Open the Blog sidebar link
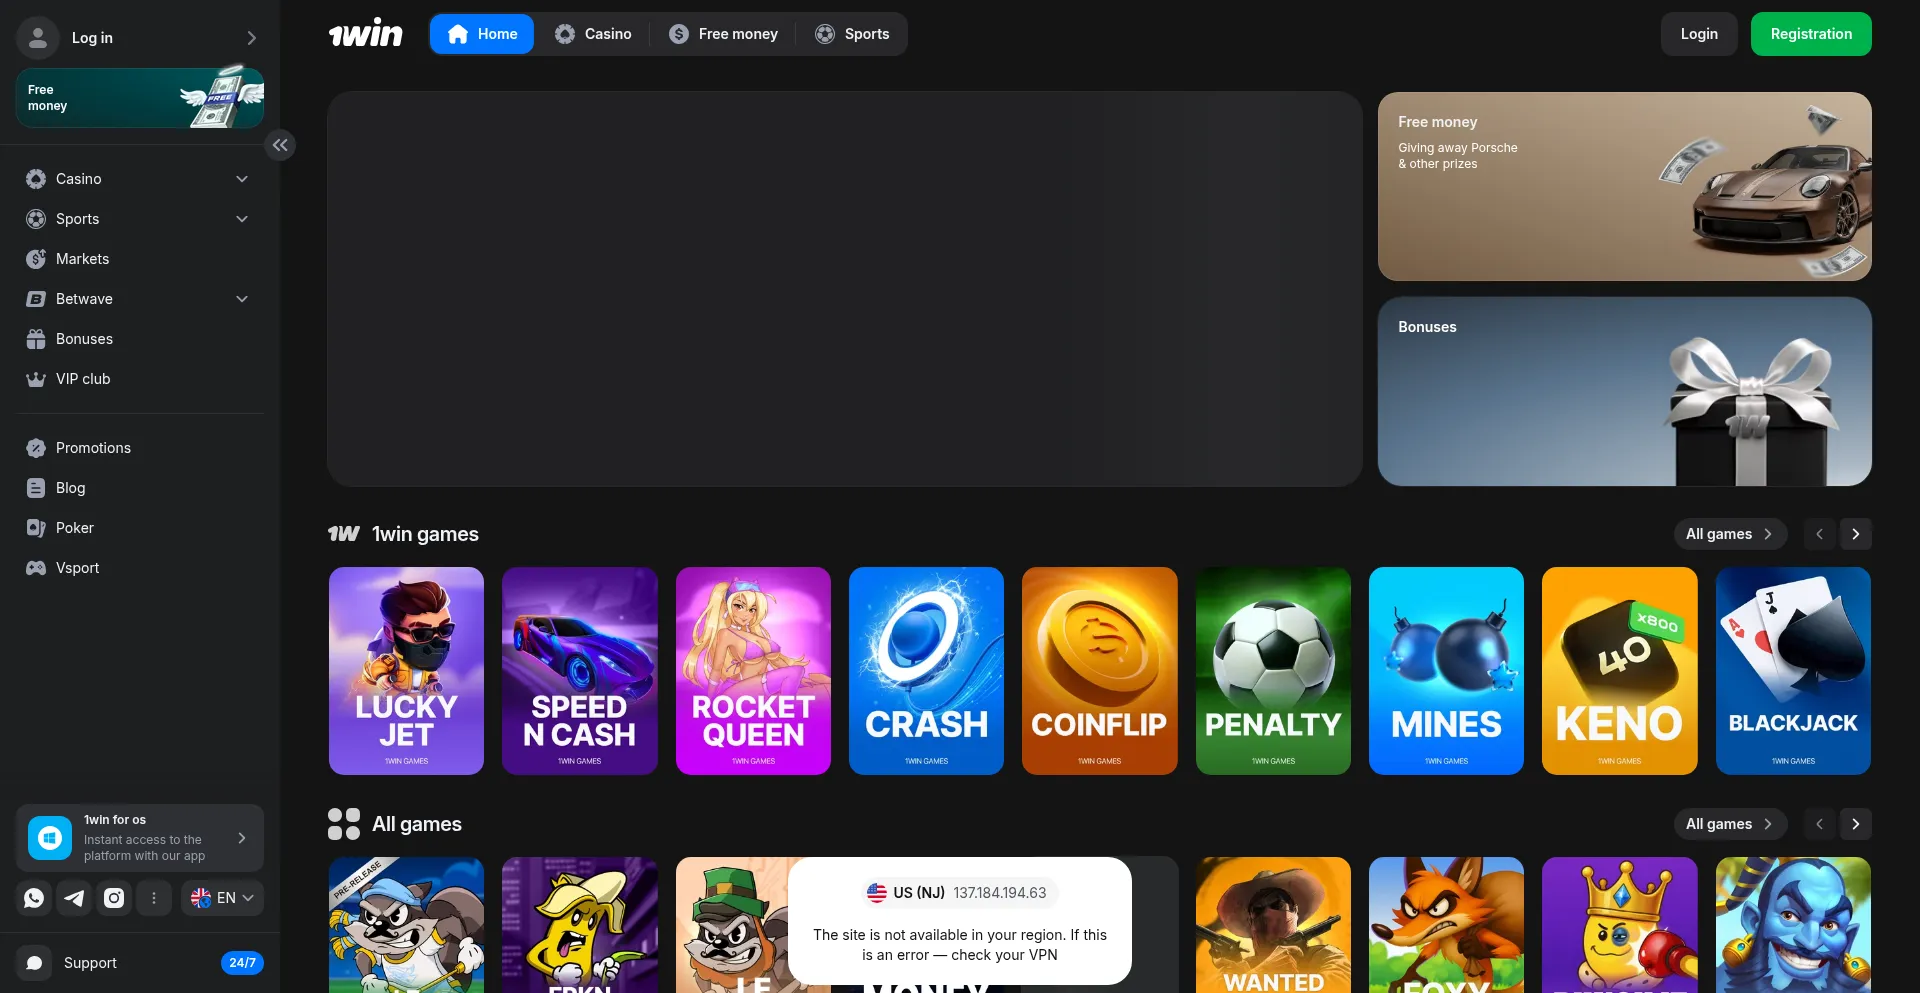 [x=140, y=488]
